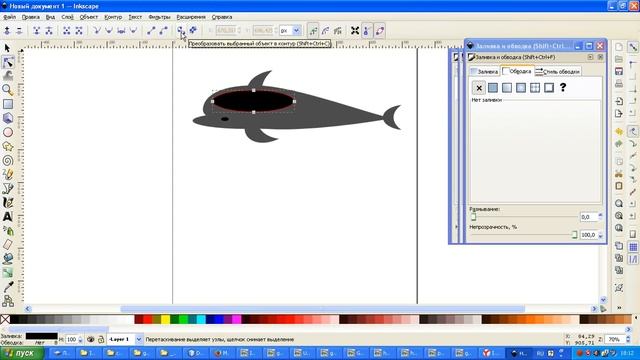Select the Zoom magnifier tool
The width and height of the screenshot is (640, 360).
(x=7, y=90)
